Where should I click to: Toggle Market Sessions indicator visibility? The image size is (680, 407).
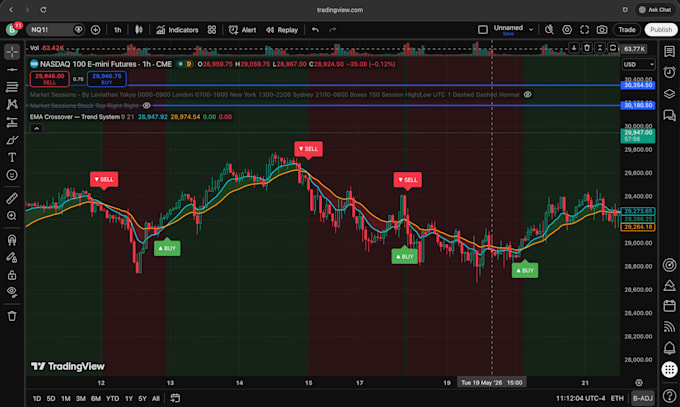click(527, 95)
